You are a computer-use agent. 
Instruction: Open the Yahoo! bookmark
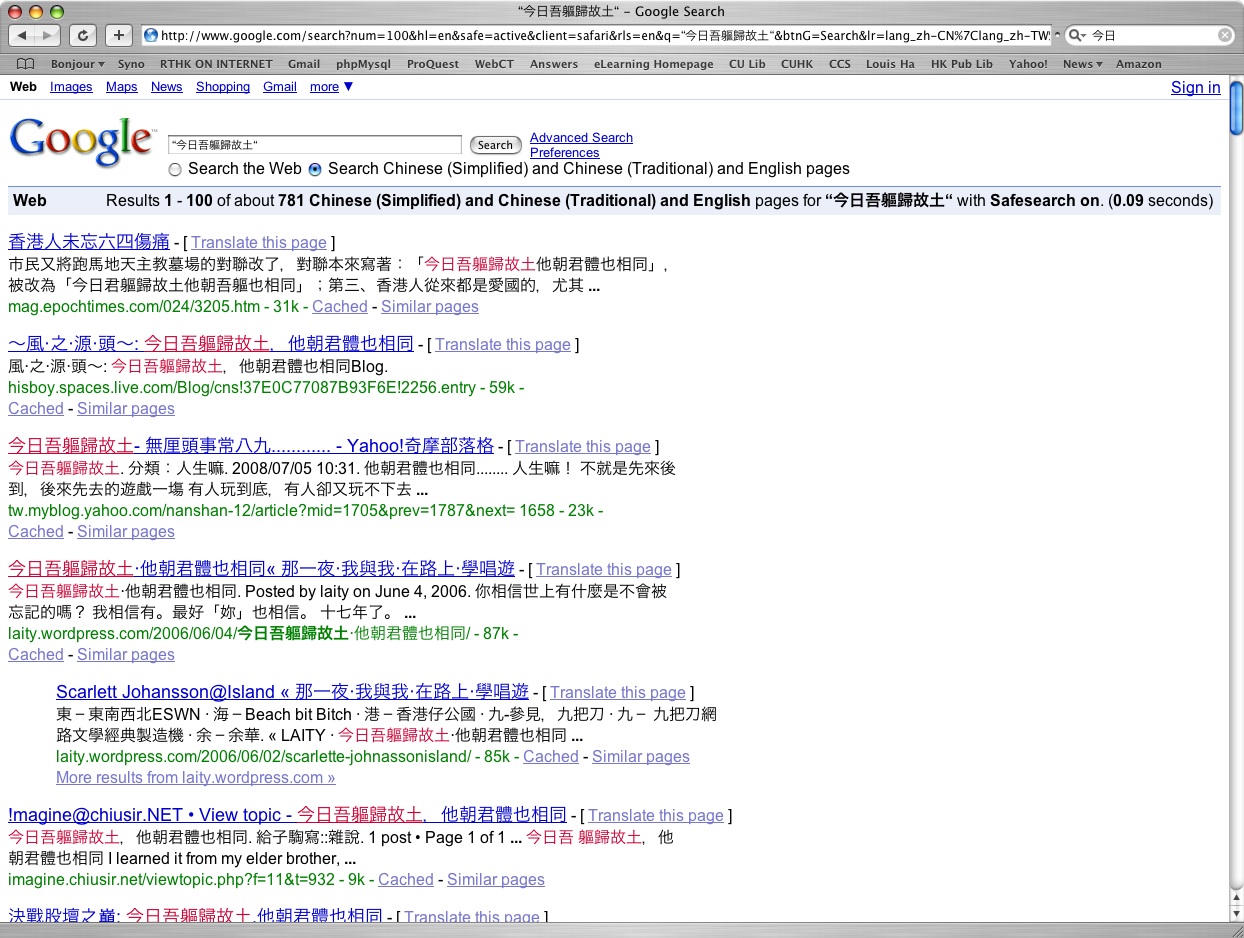point(1028,64)
